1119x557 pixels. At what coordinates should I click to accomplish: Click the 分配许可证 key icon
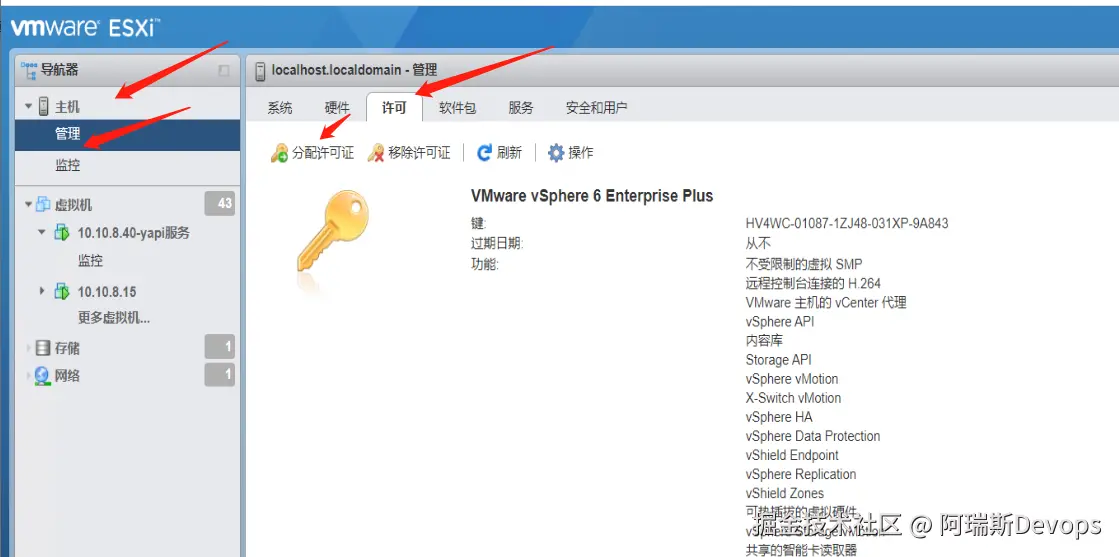280,153
